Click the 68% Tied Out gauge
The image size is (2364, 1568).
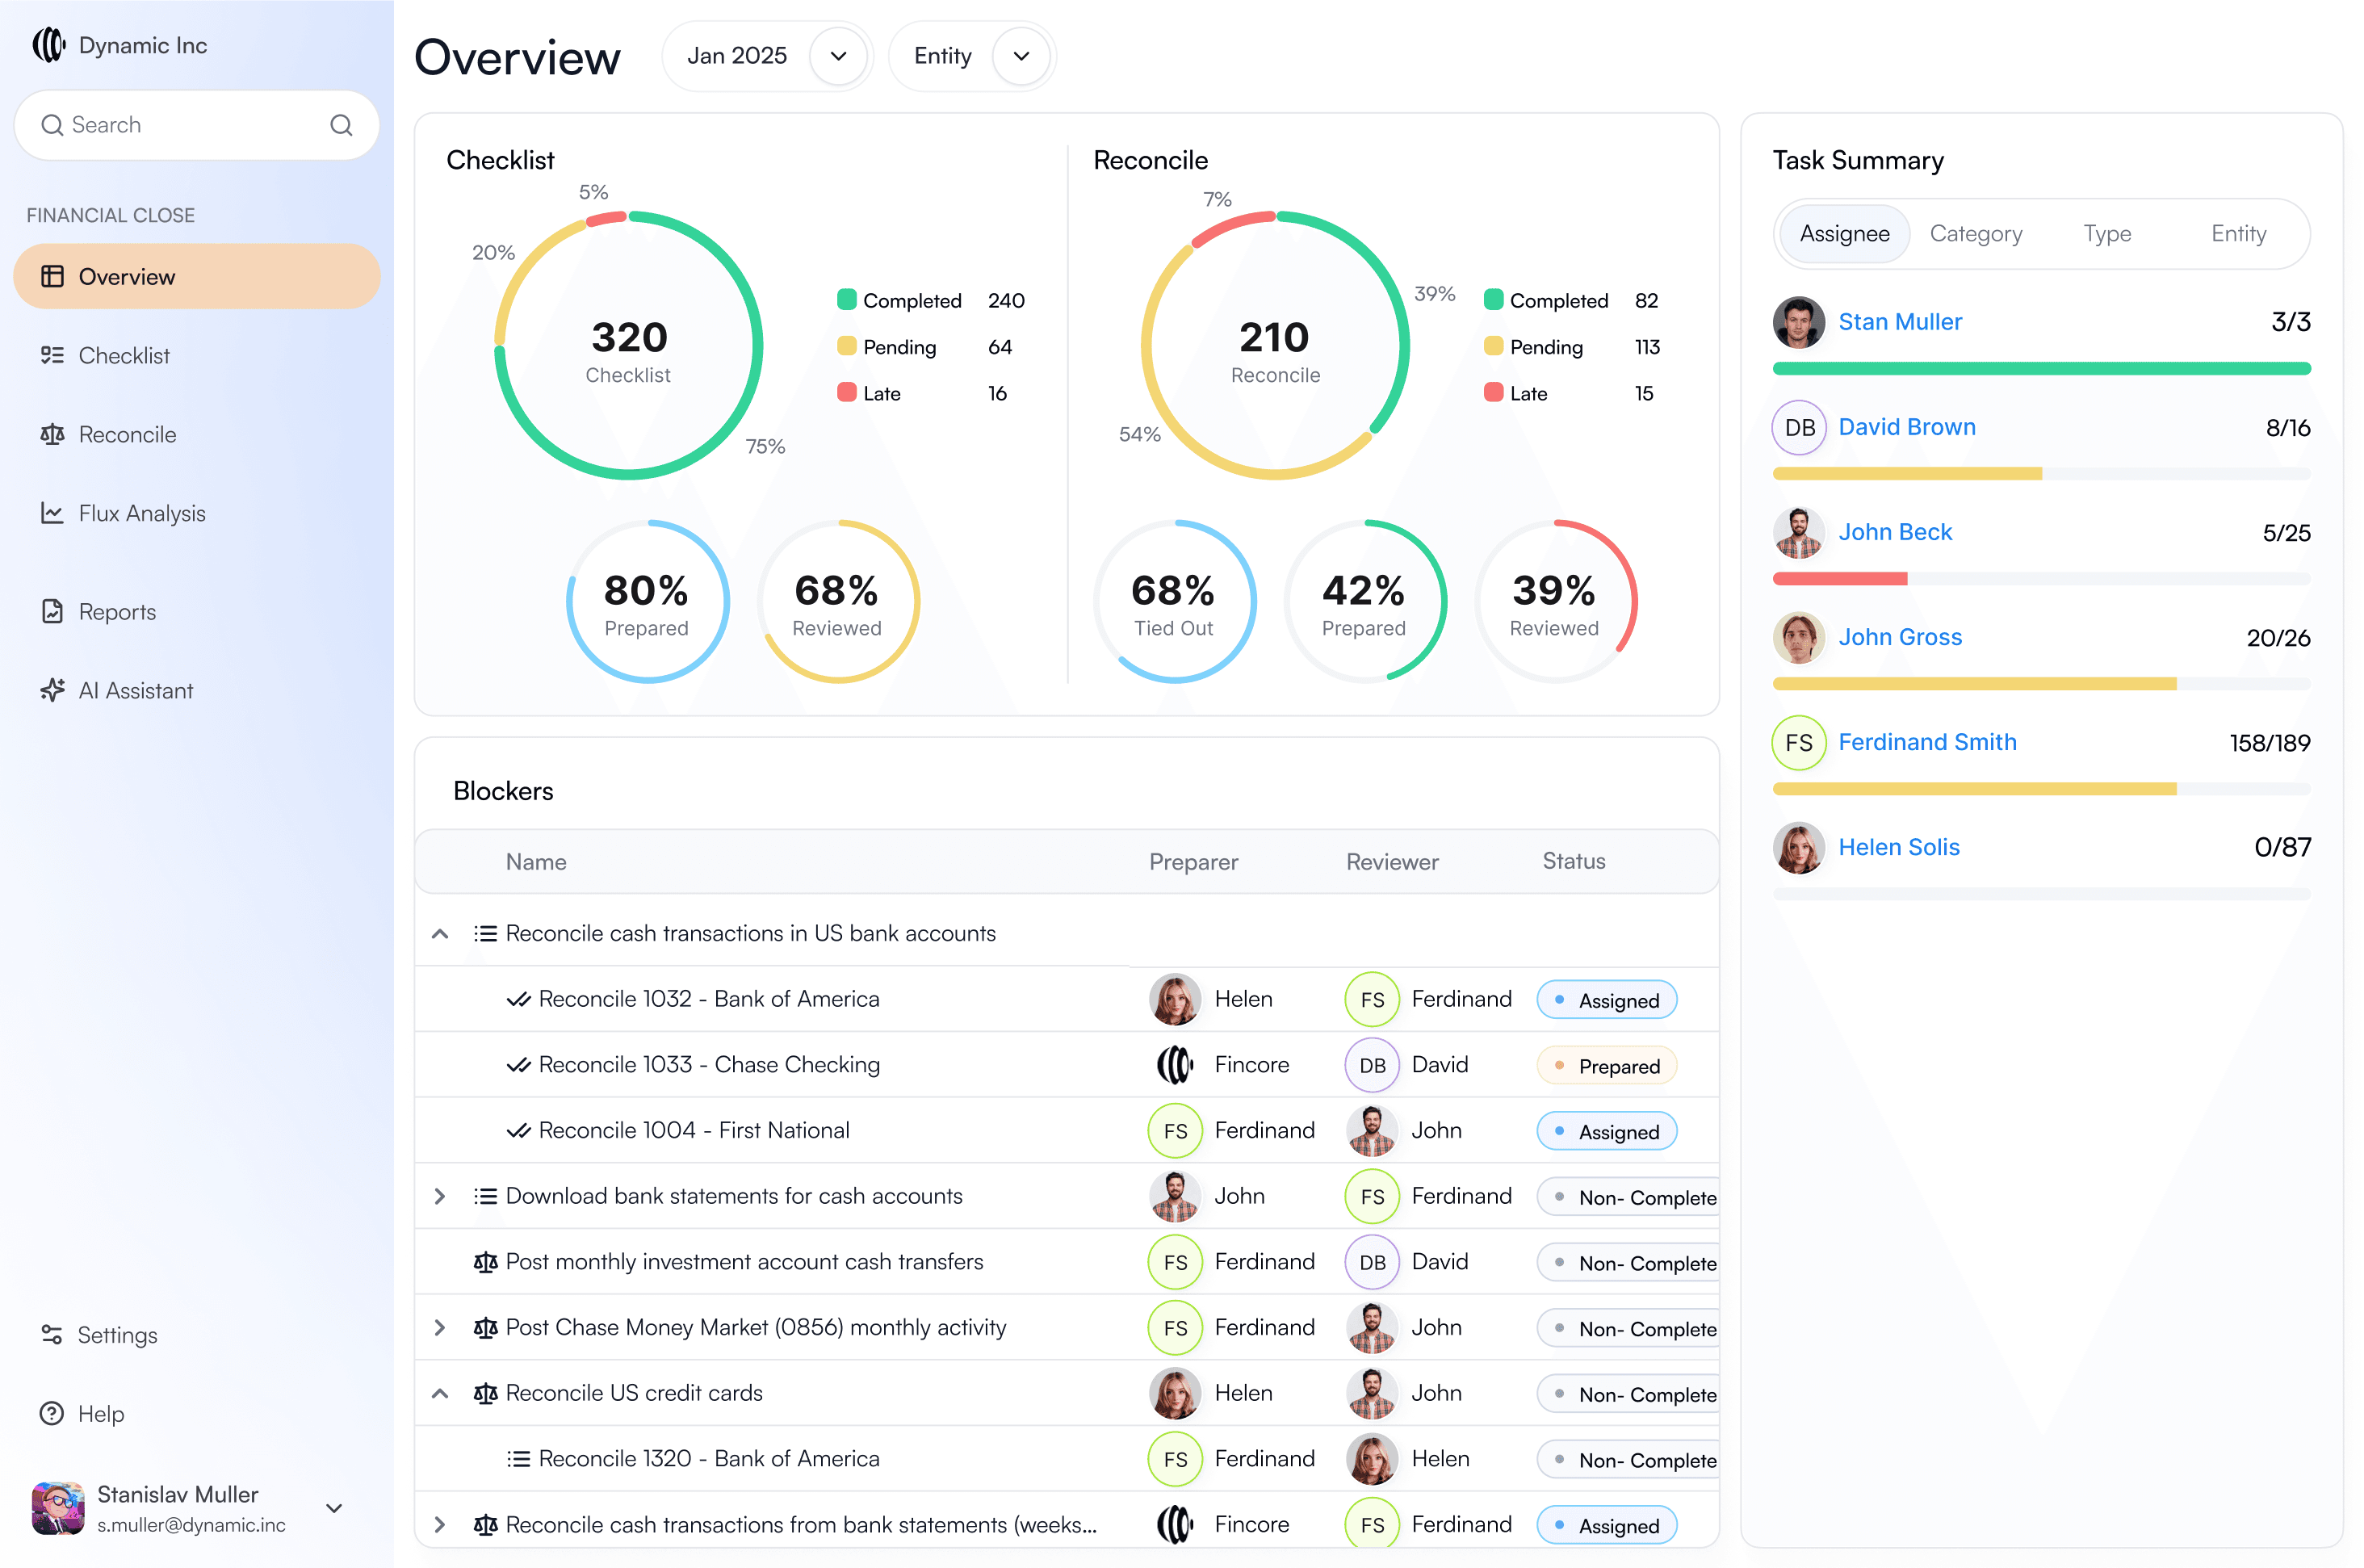coord(1174,601)
